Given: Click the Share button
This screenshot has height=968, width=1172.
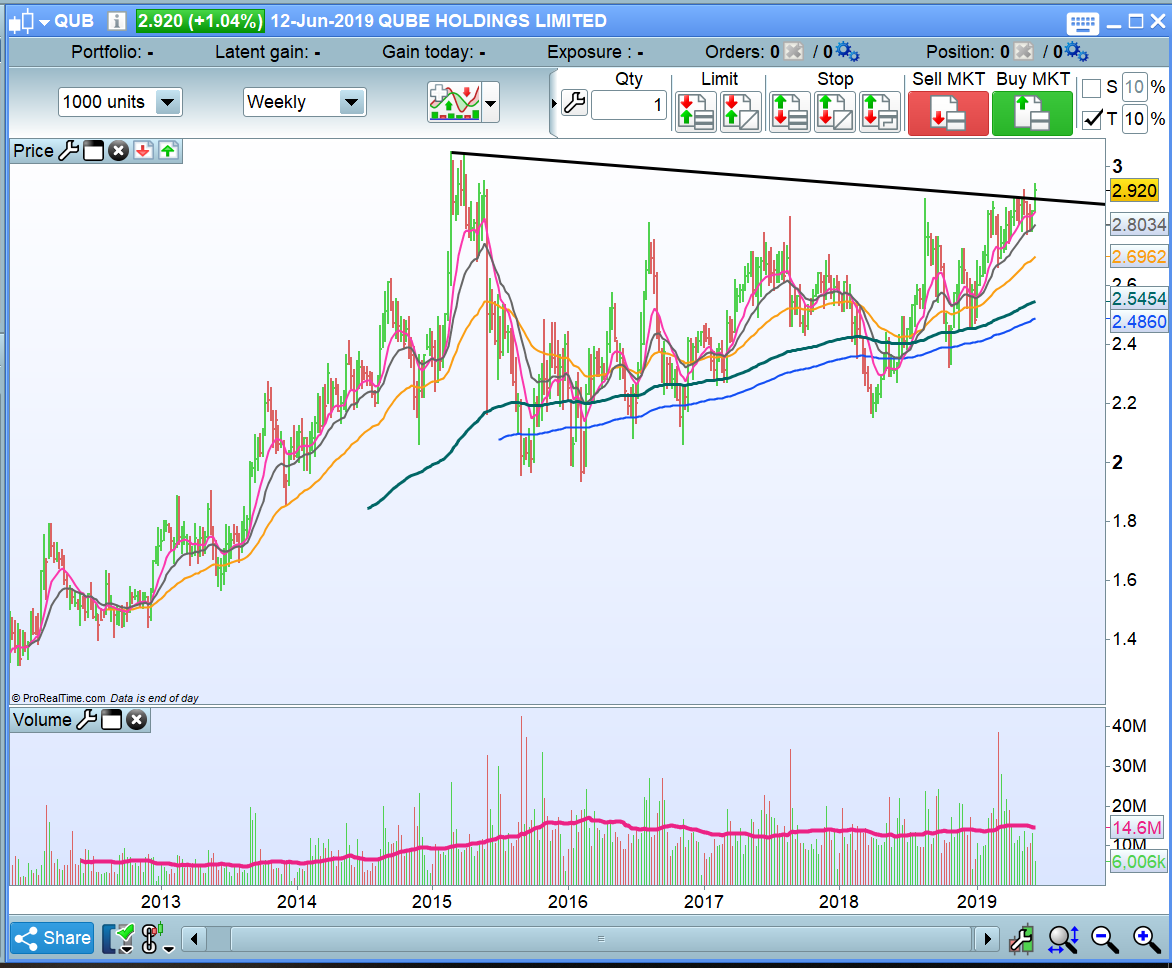Looking at the screenshot, I should coord(52,938).
